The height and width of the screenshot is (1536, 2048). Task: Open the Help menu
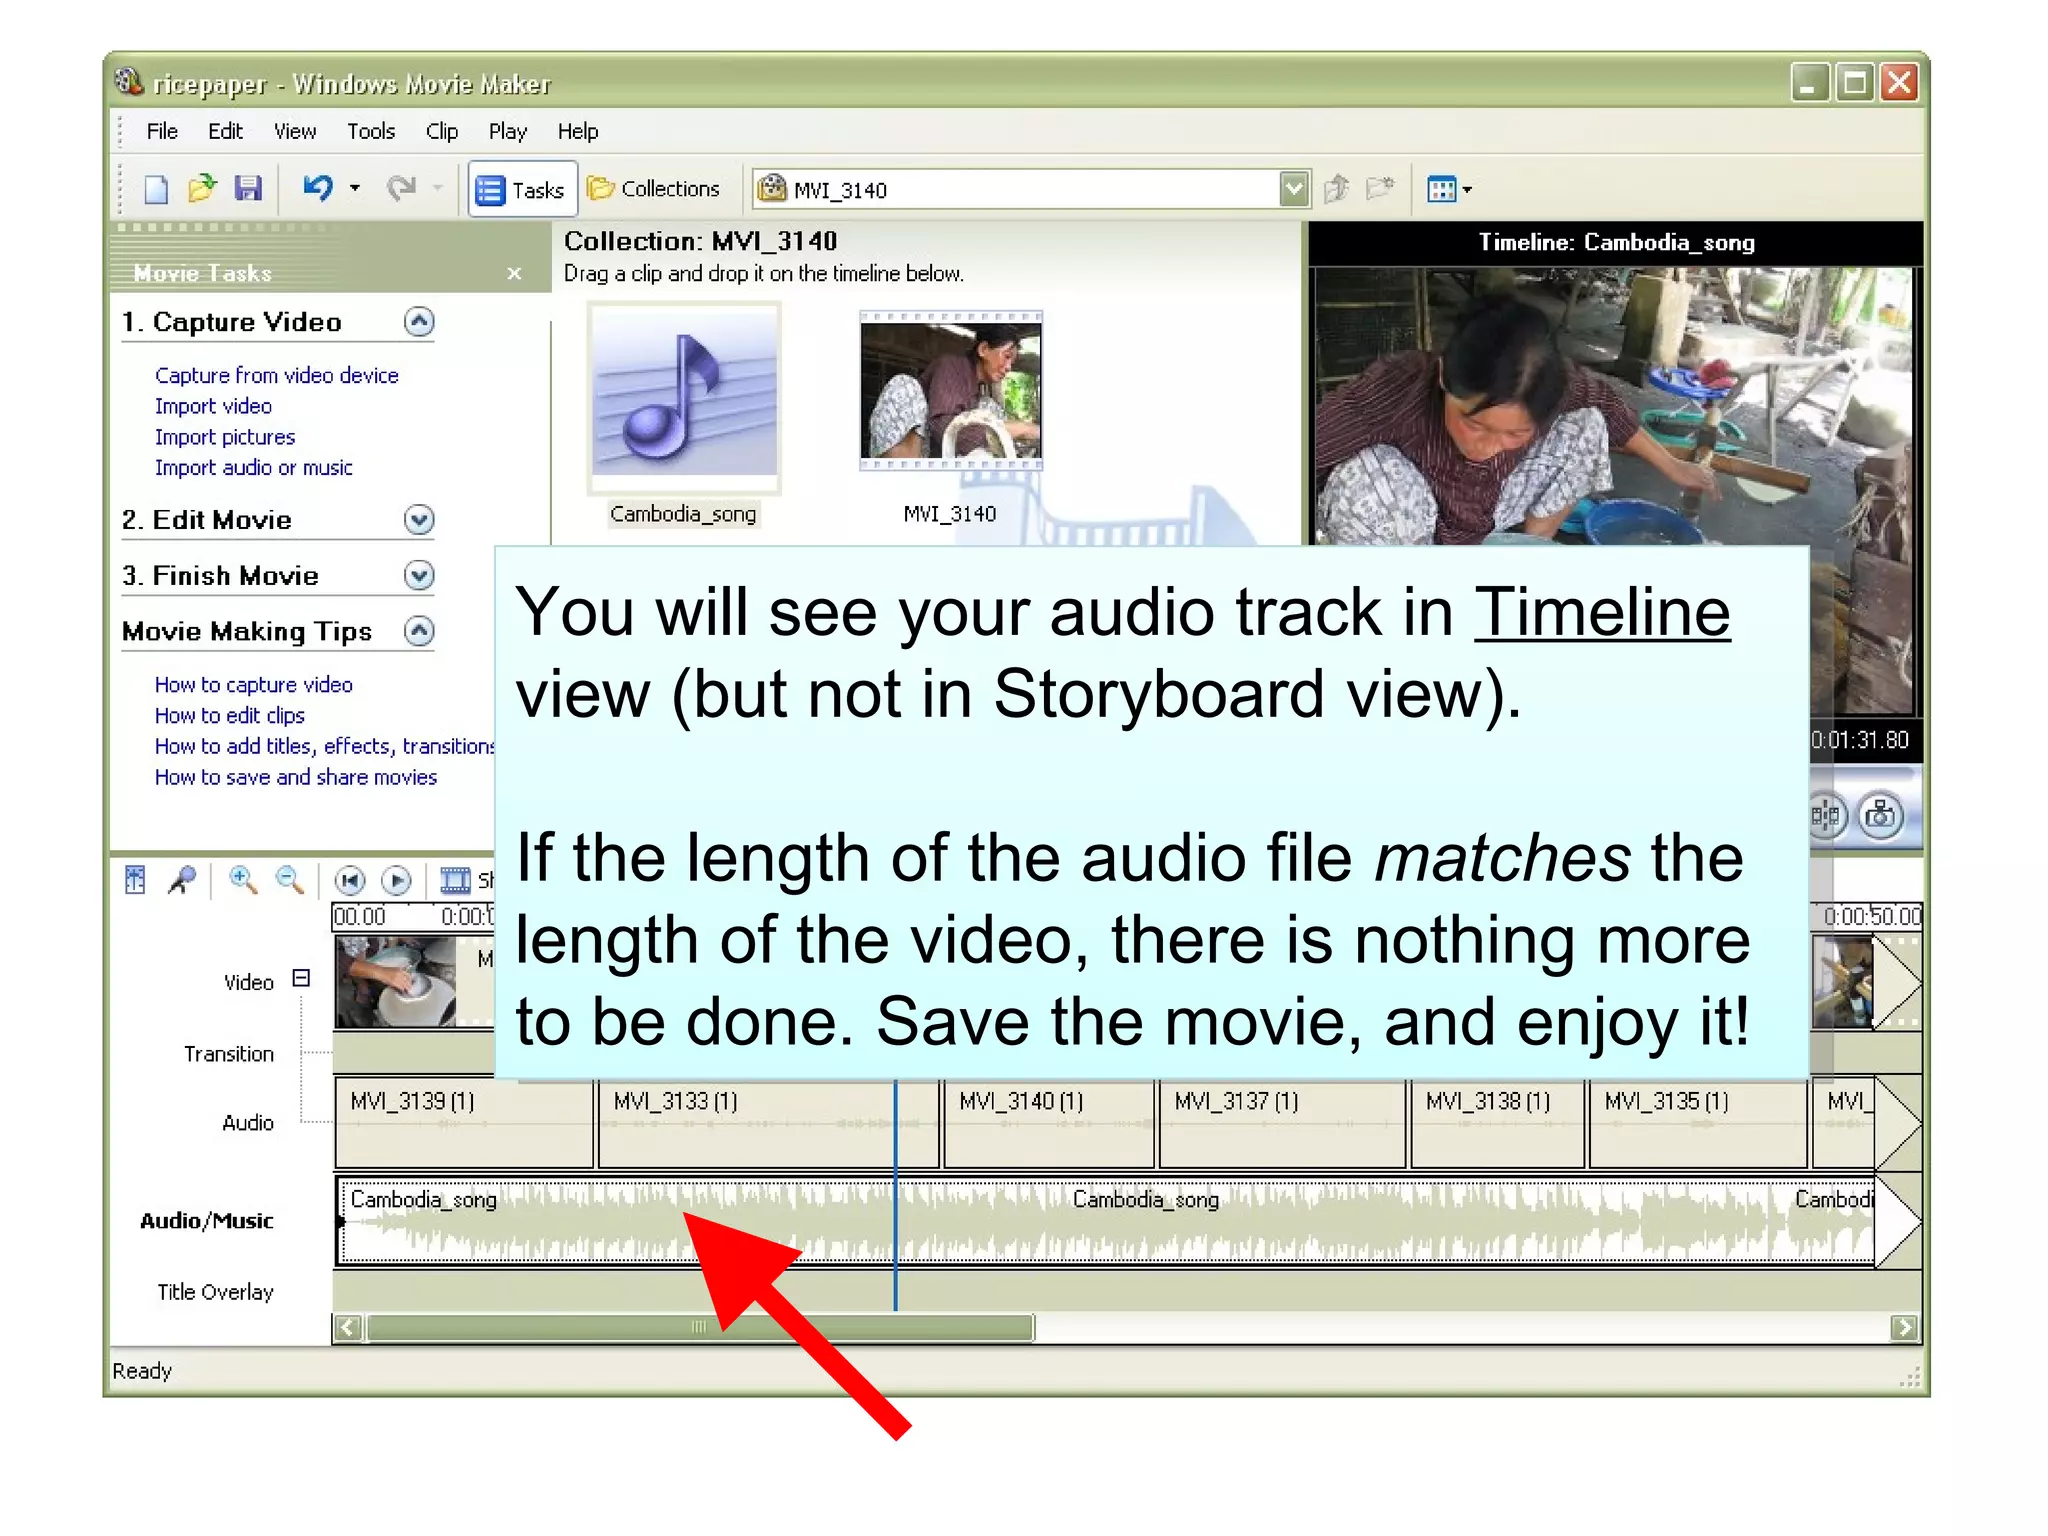578,131
